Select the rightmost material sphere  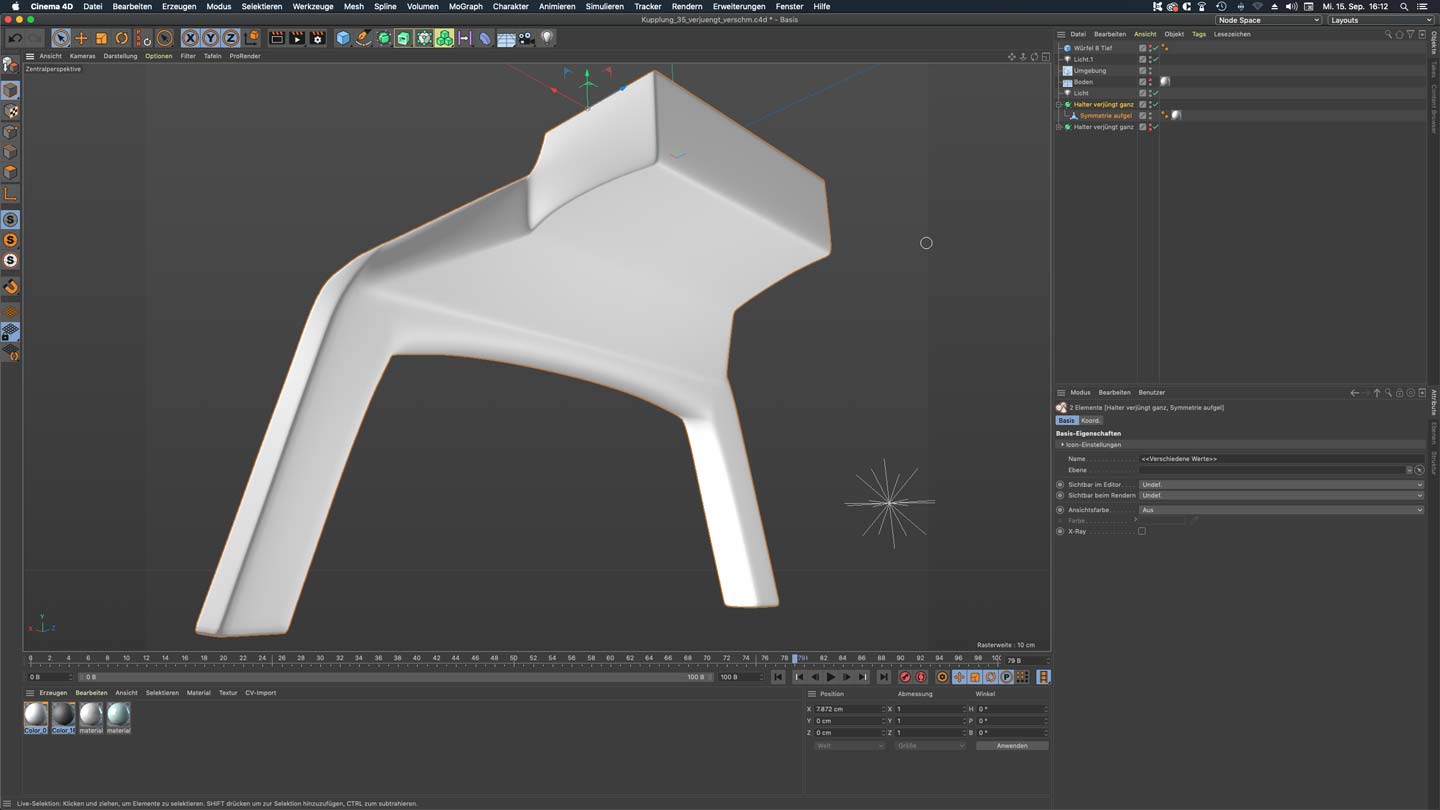[x=118, y=718]
